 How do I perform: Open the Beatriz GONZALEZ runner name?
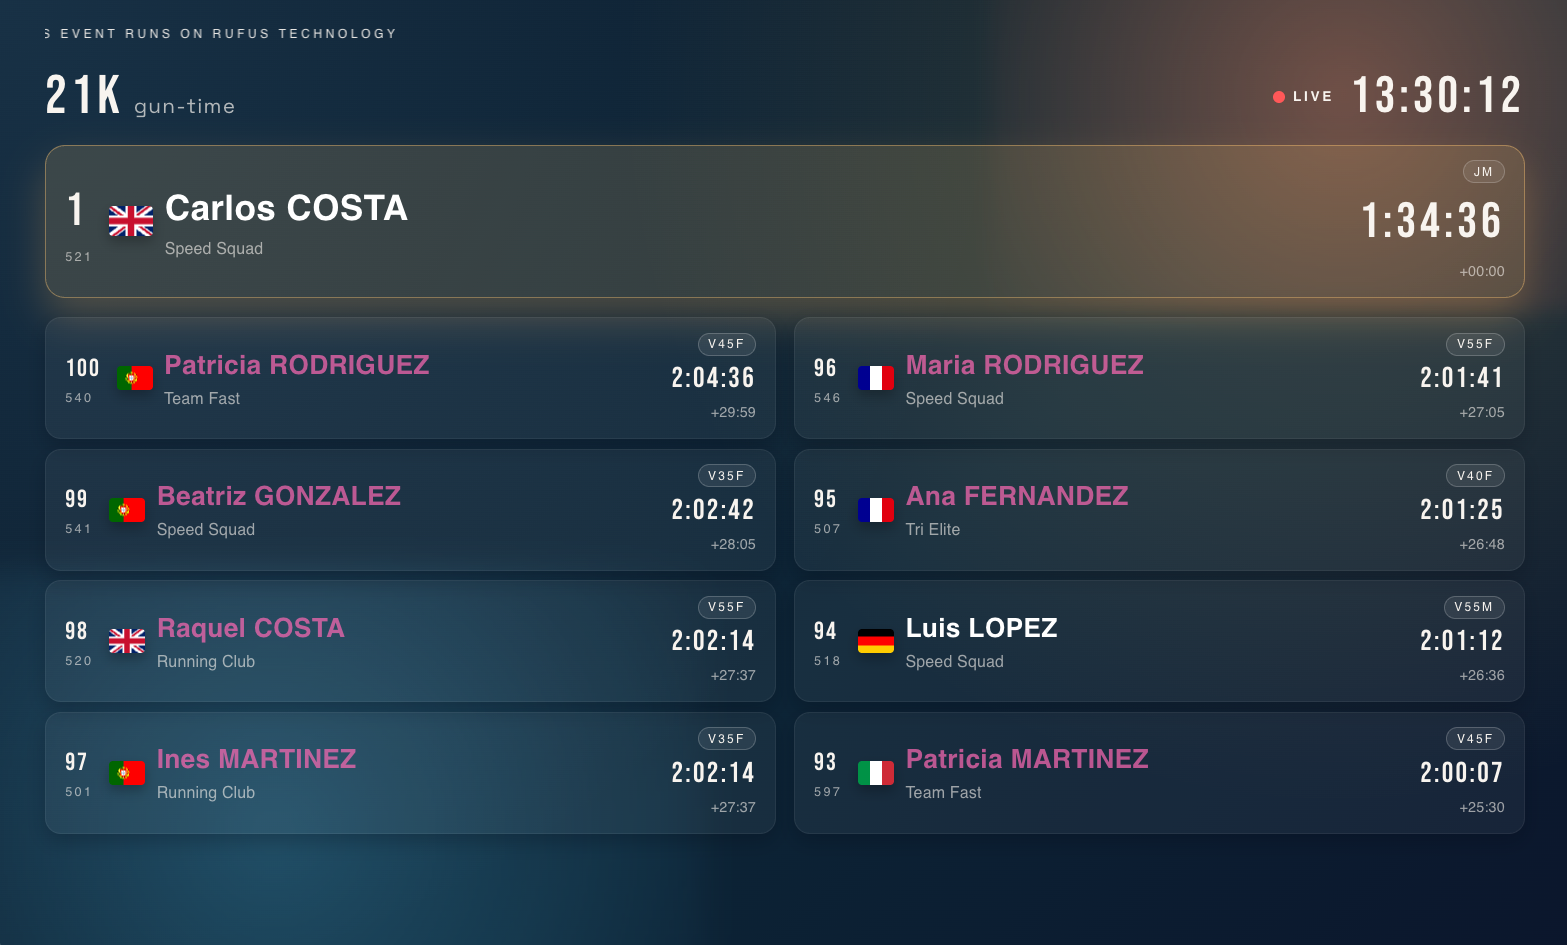279,496
